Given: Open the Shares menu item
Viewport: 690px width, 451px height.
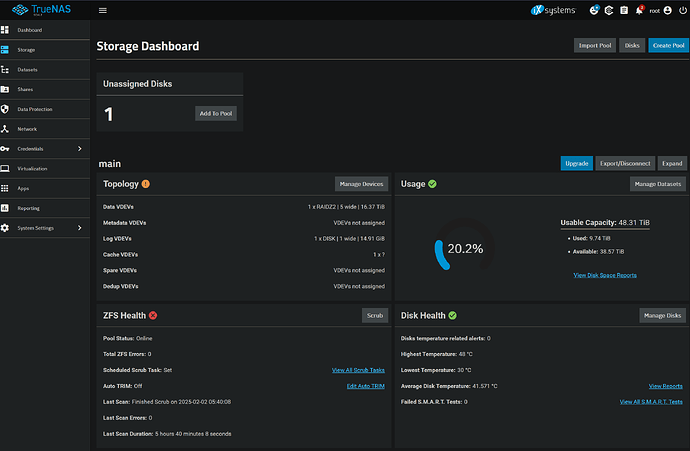Looking at the screenshot, I should 45,89.
